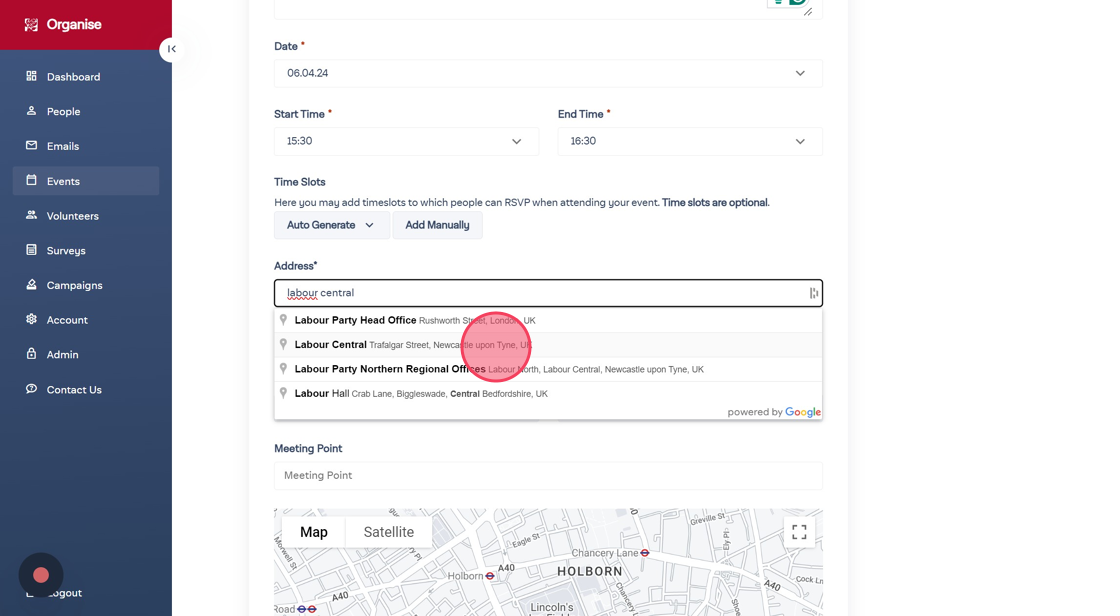Click the Dashboard grid icon
1120x616 pixels.
click(x=31, y=76)
